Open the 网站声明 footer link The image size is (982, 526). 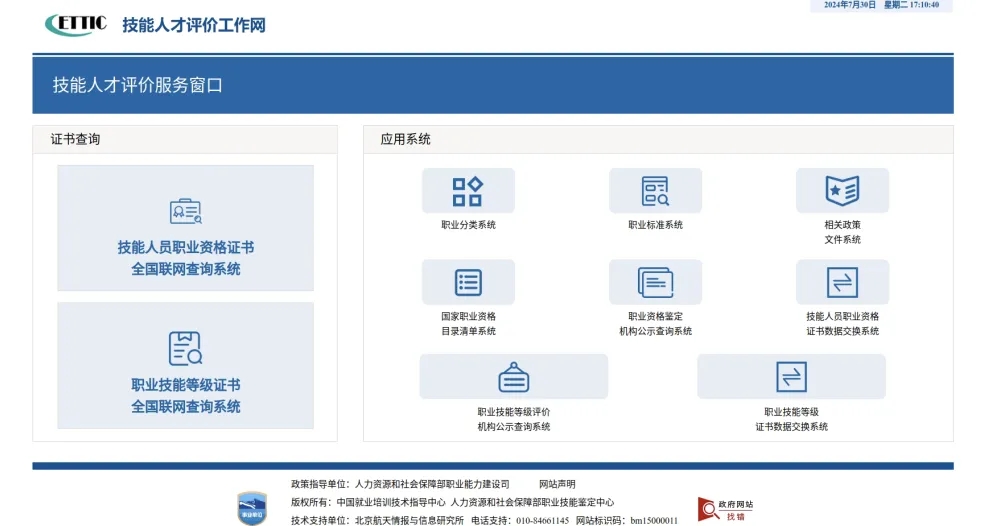click(557, 484)
